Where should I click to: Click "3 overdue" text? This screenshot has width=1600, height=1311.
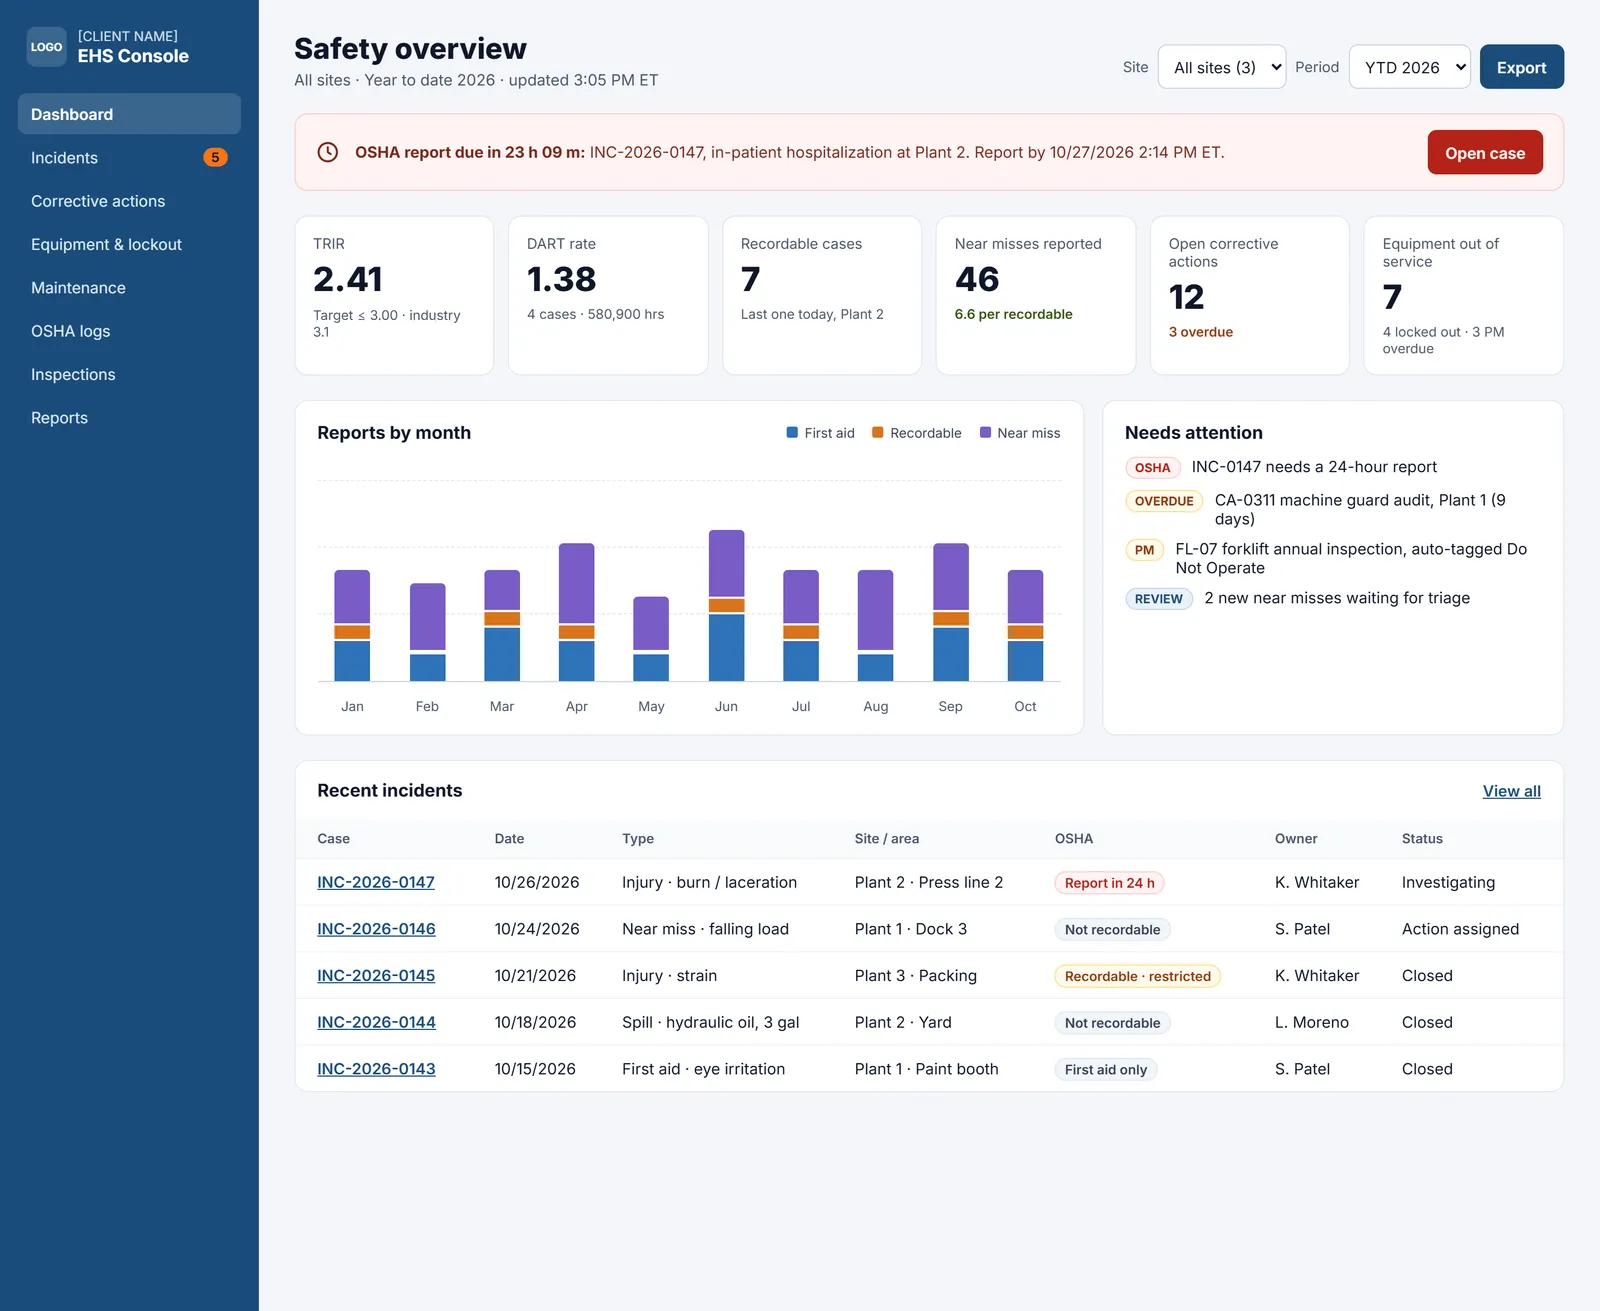point(1200,332)
